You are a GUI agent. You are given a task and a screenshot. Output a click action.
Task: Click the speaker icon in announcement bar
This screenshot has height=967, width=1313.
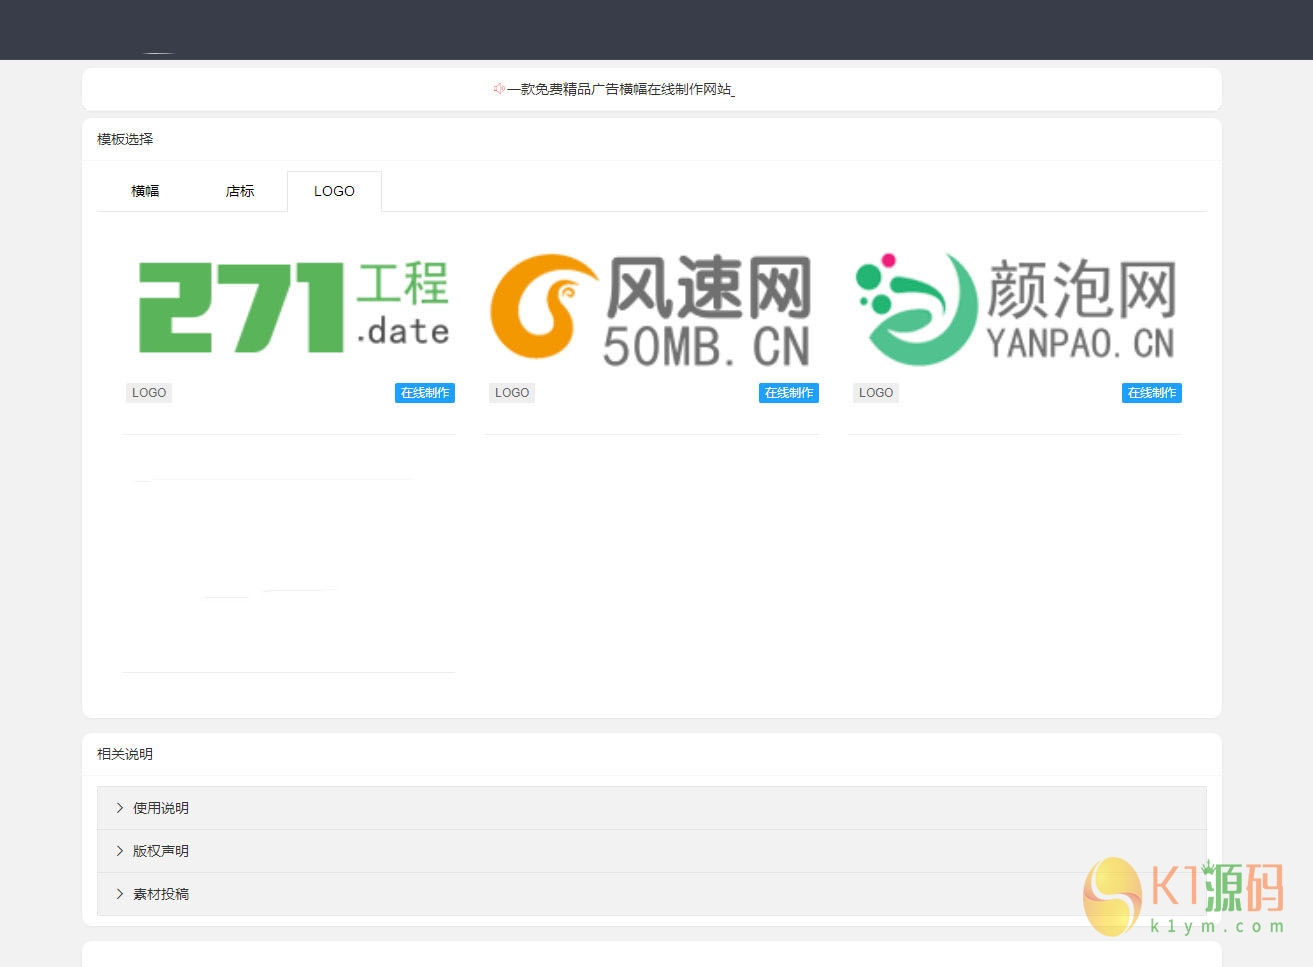(498, 89)
